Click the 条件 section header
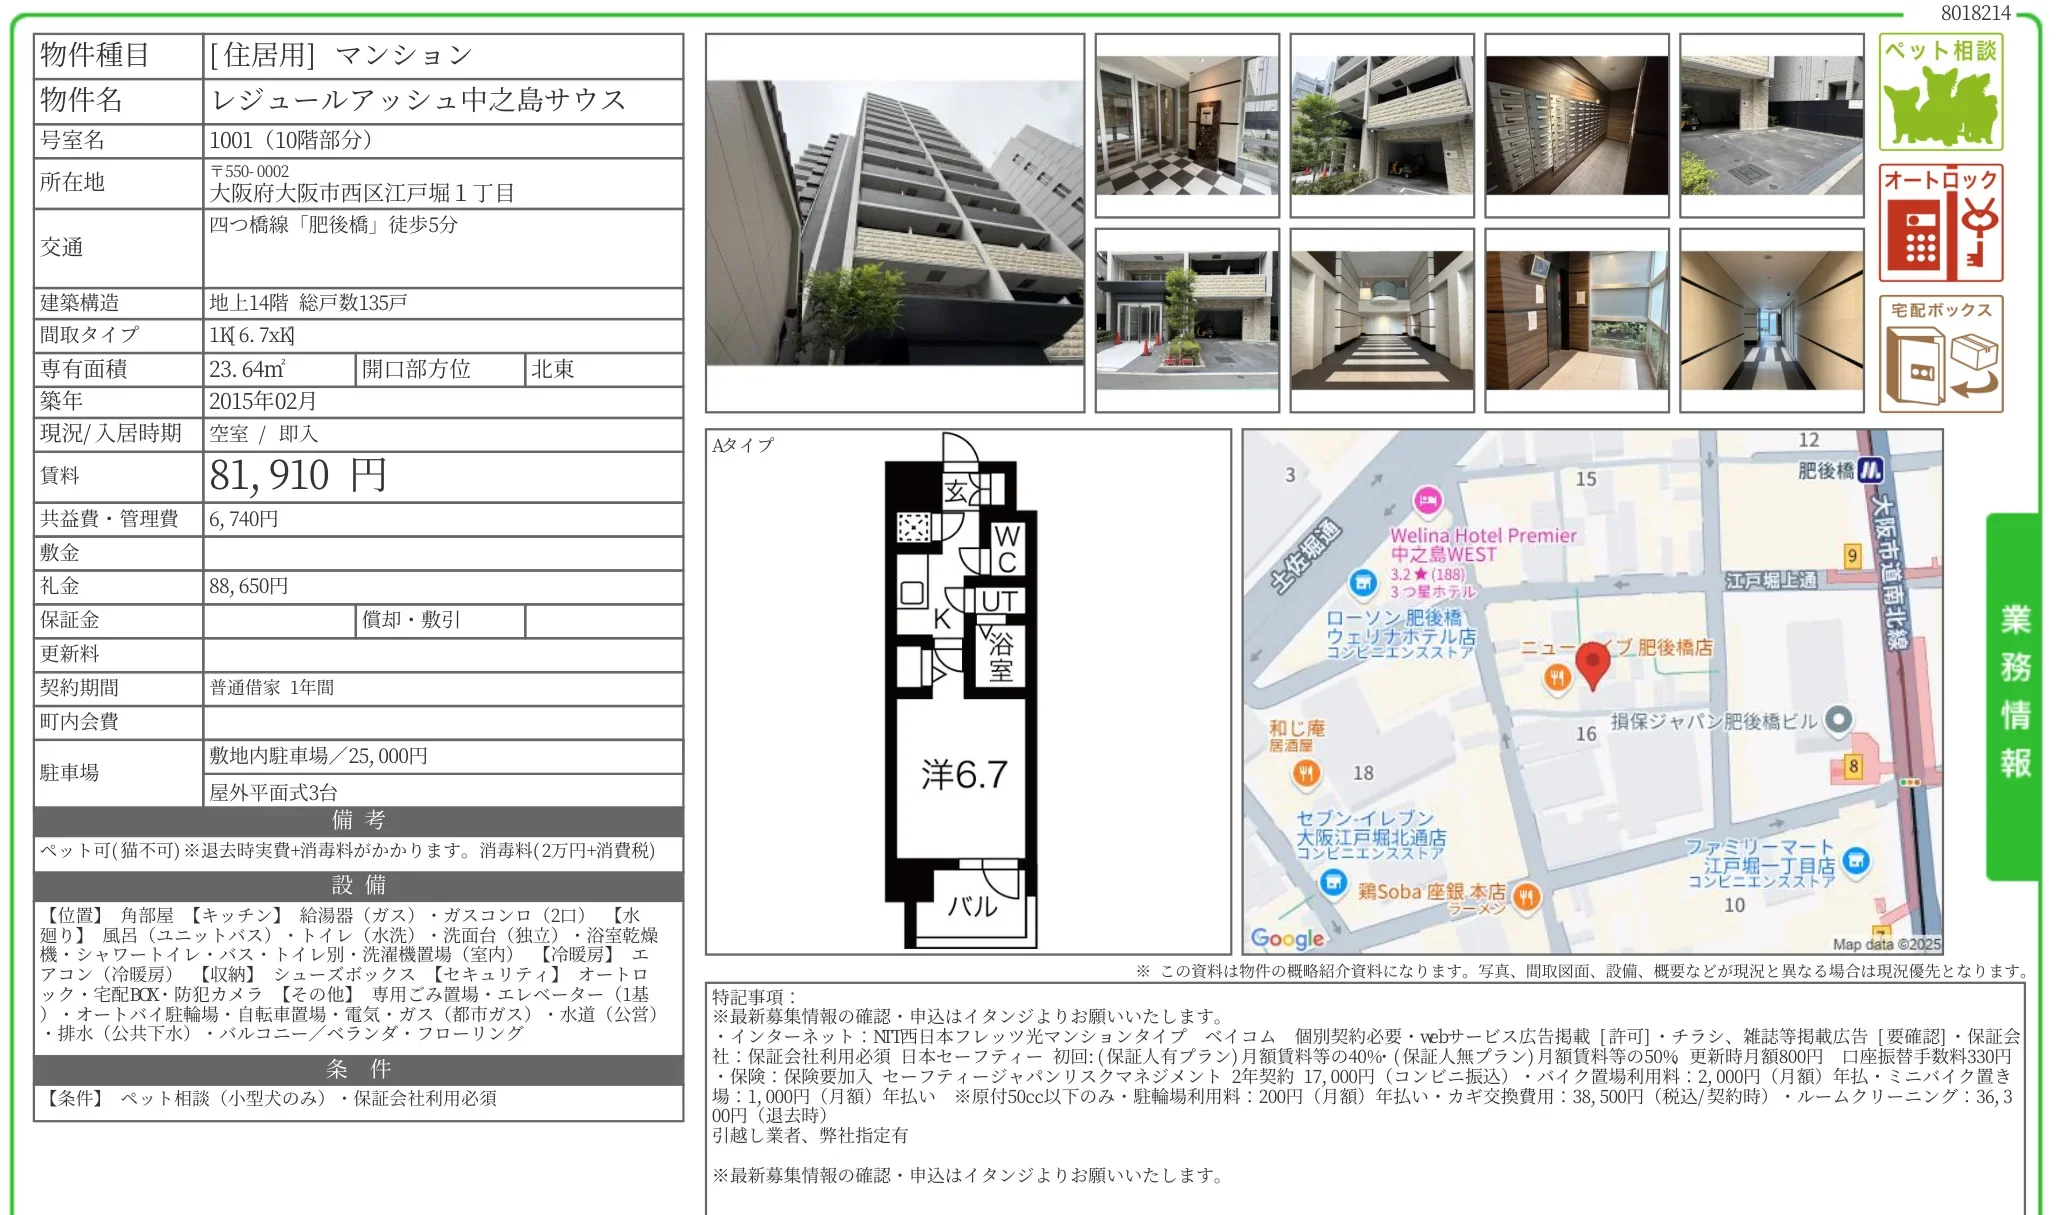The height and width of the screenshot is (1215, 2056). 359,1070
